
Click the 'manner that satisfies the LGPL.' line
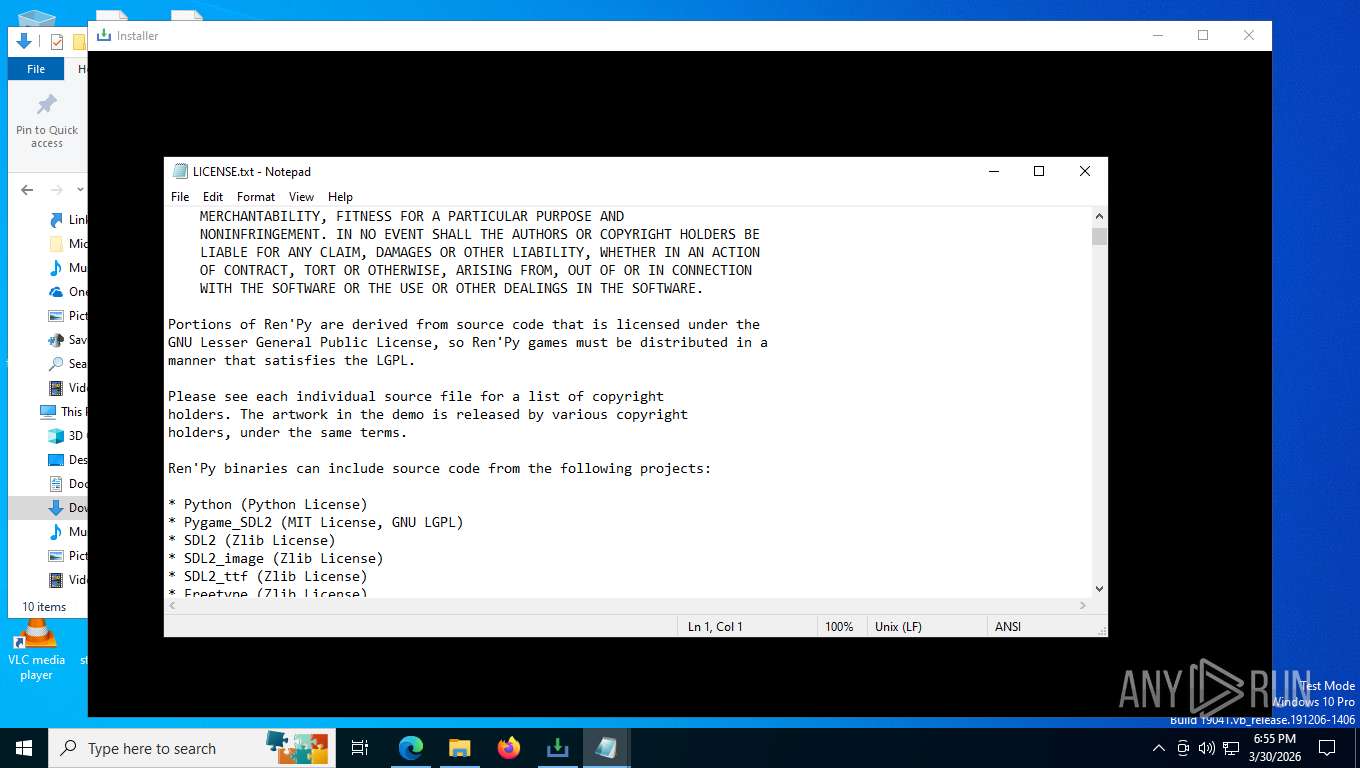292,360
